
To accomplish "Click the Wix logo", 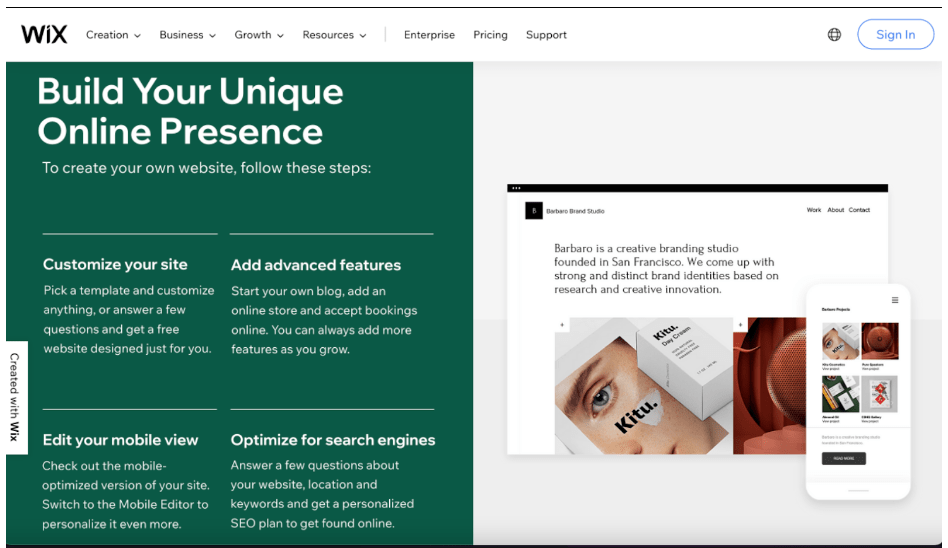I will pos(44,34).
